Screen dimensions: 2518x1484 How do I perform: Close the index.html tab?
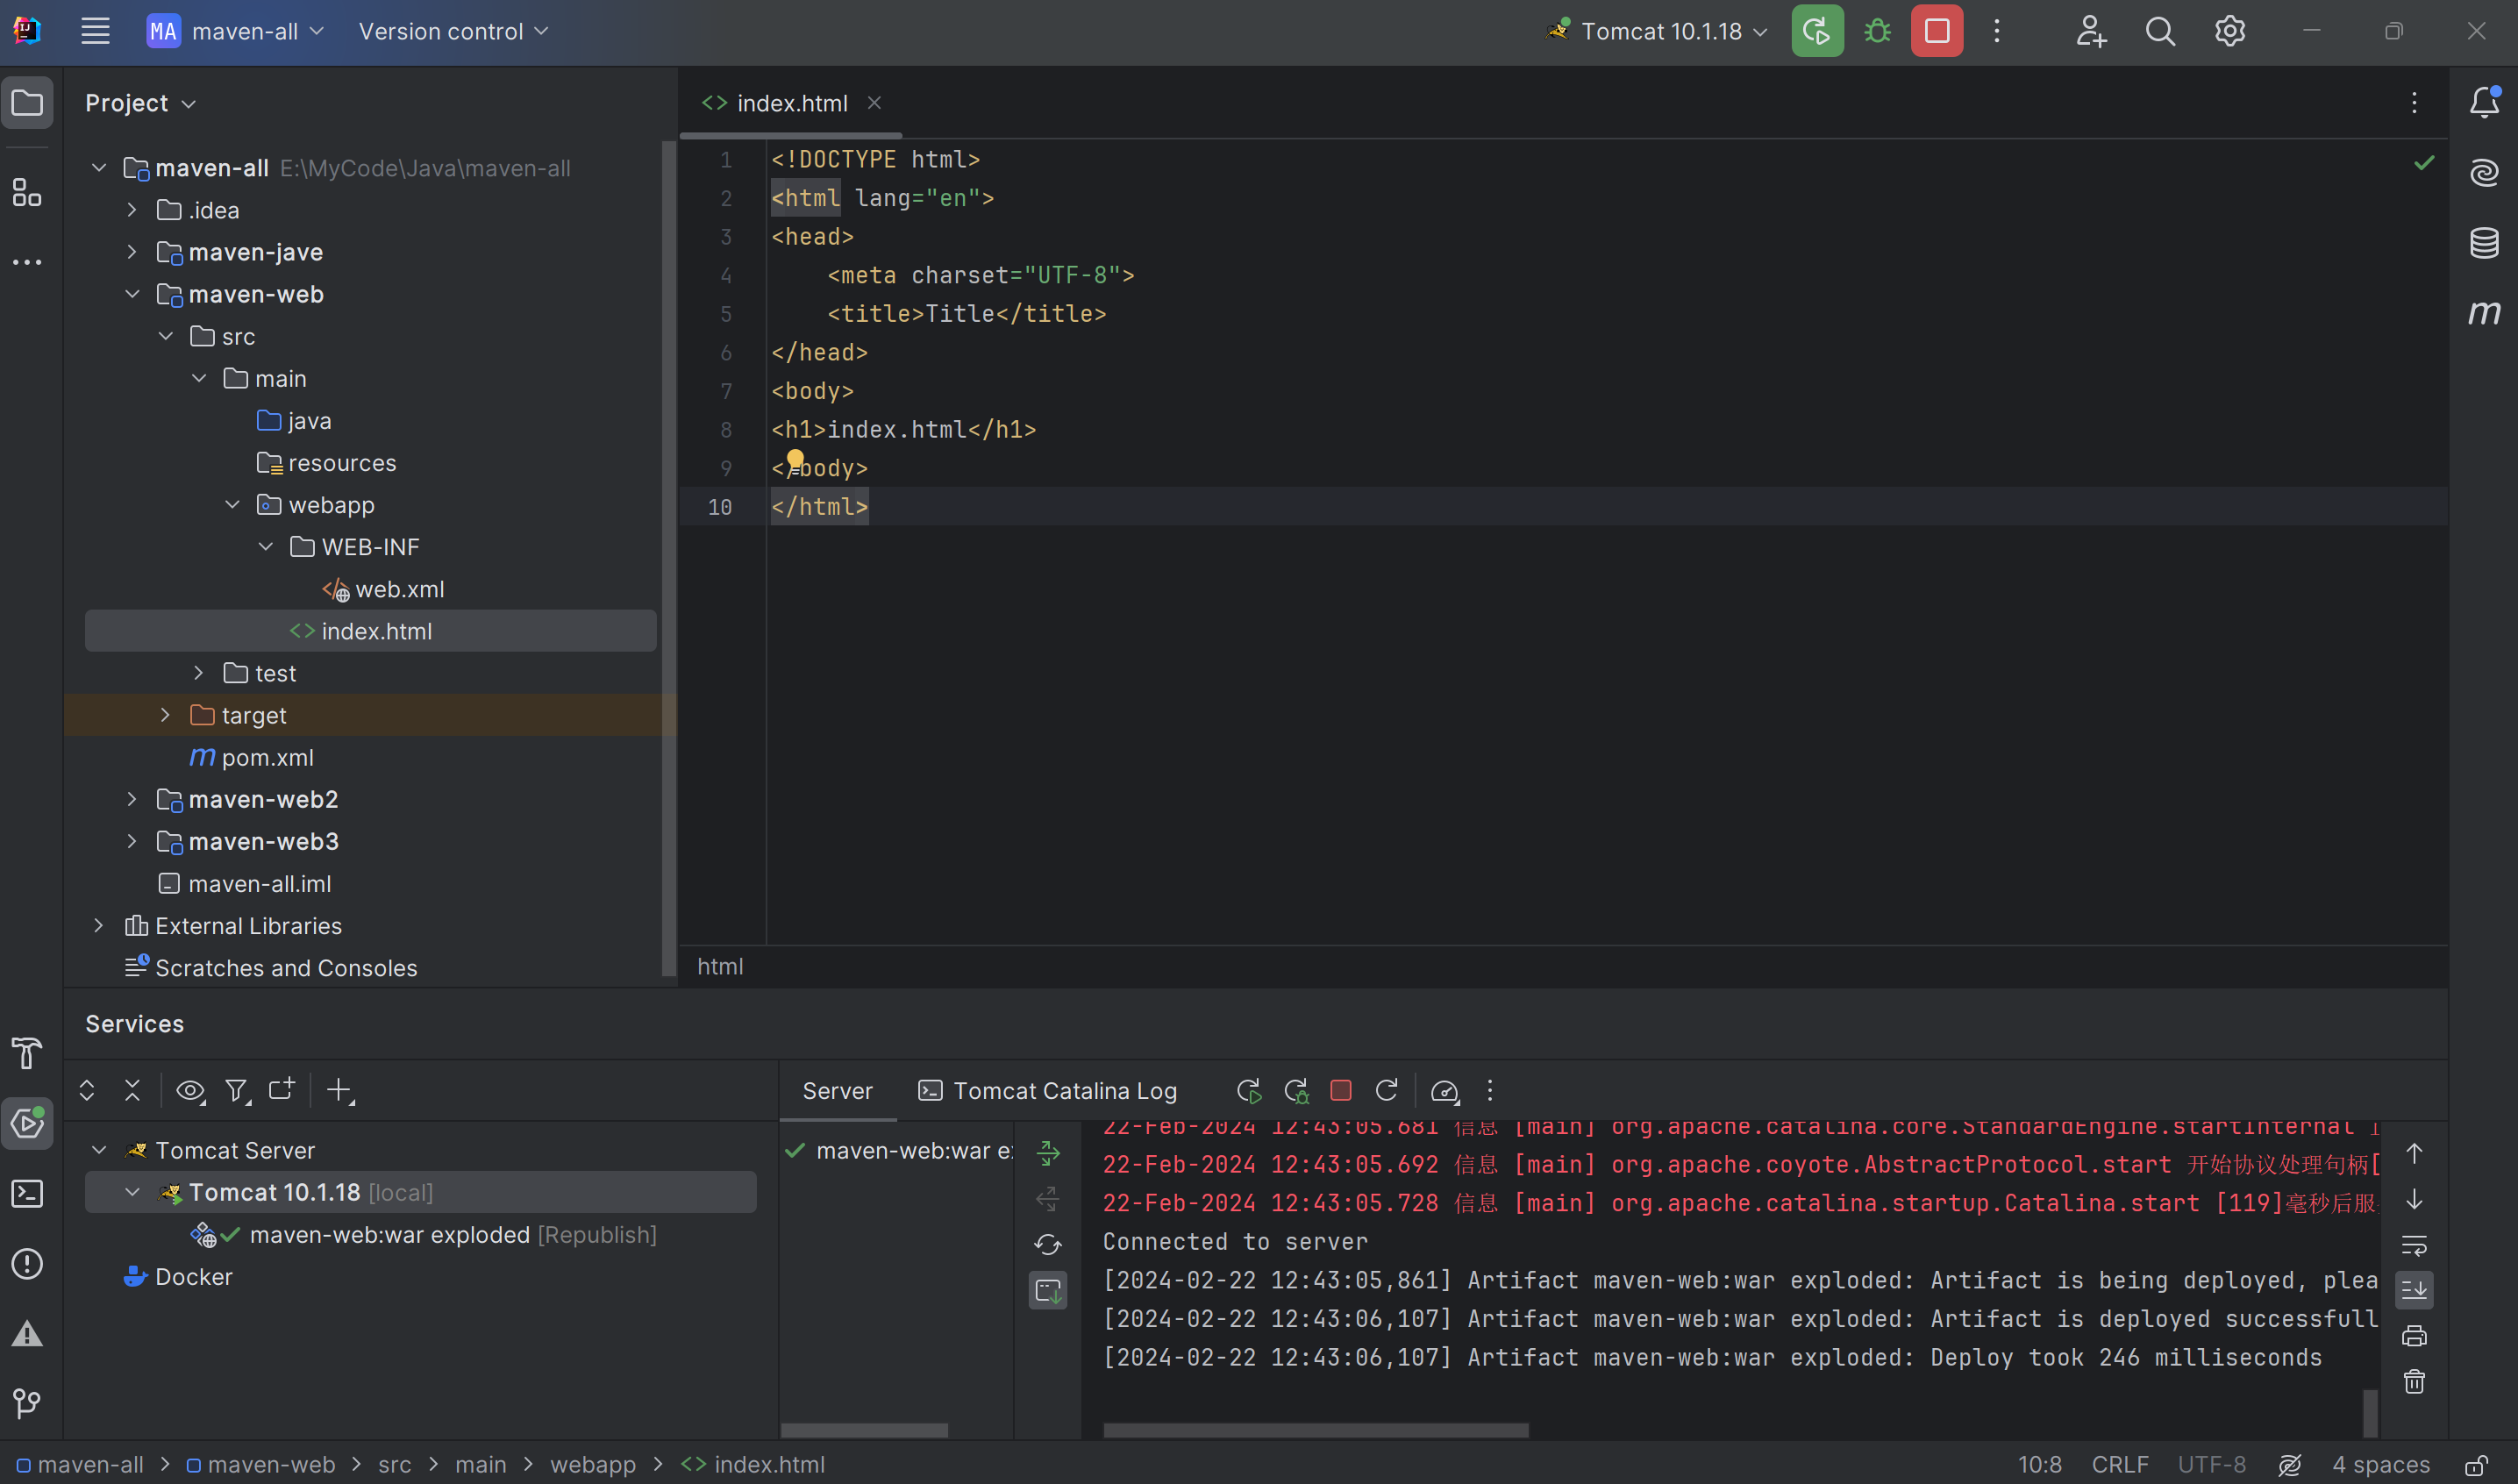[x=874, y=103]
